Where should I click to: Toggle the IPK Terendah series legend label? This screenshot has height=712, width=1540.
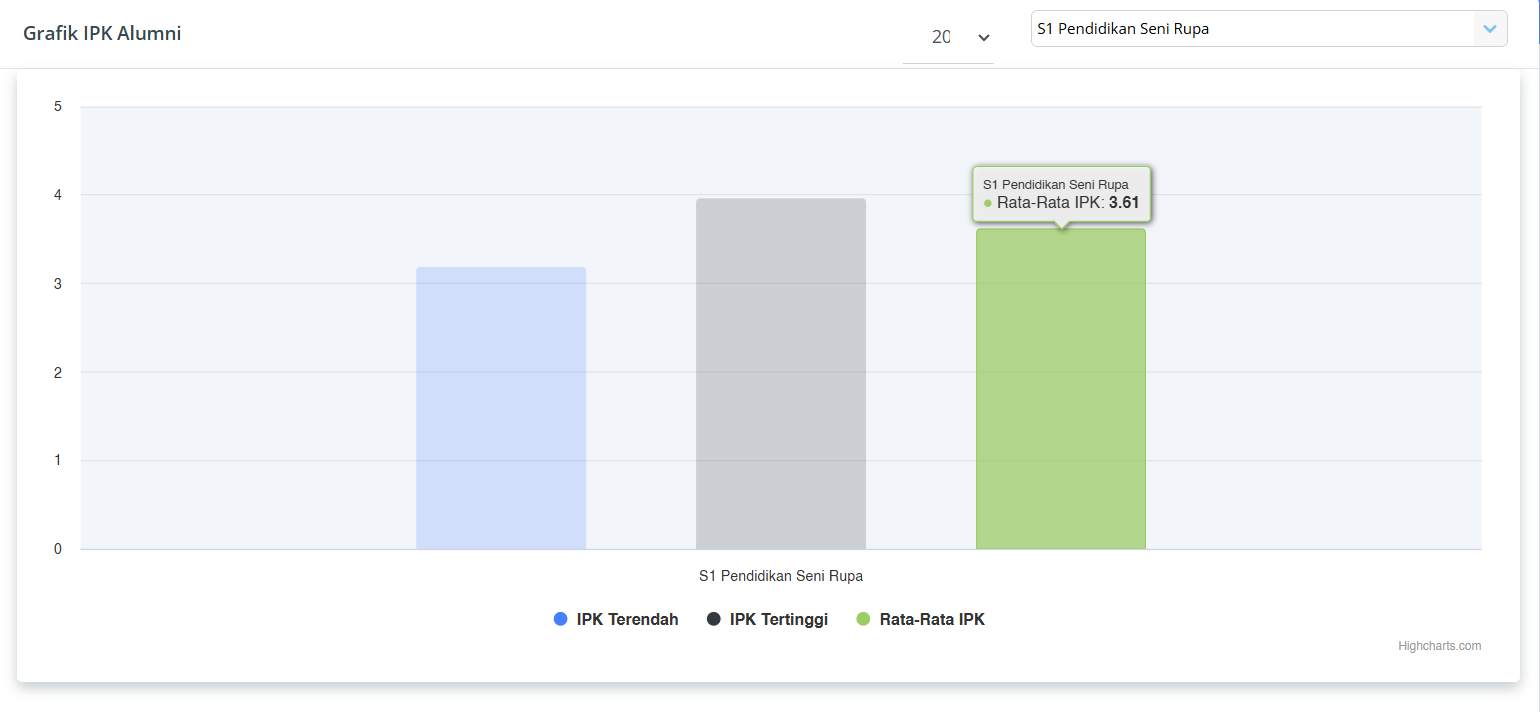(x=627, y=620)
